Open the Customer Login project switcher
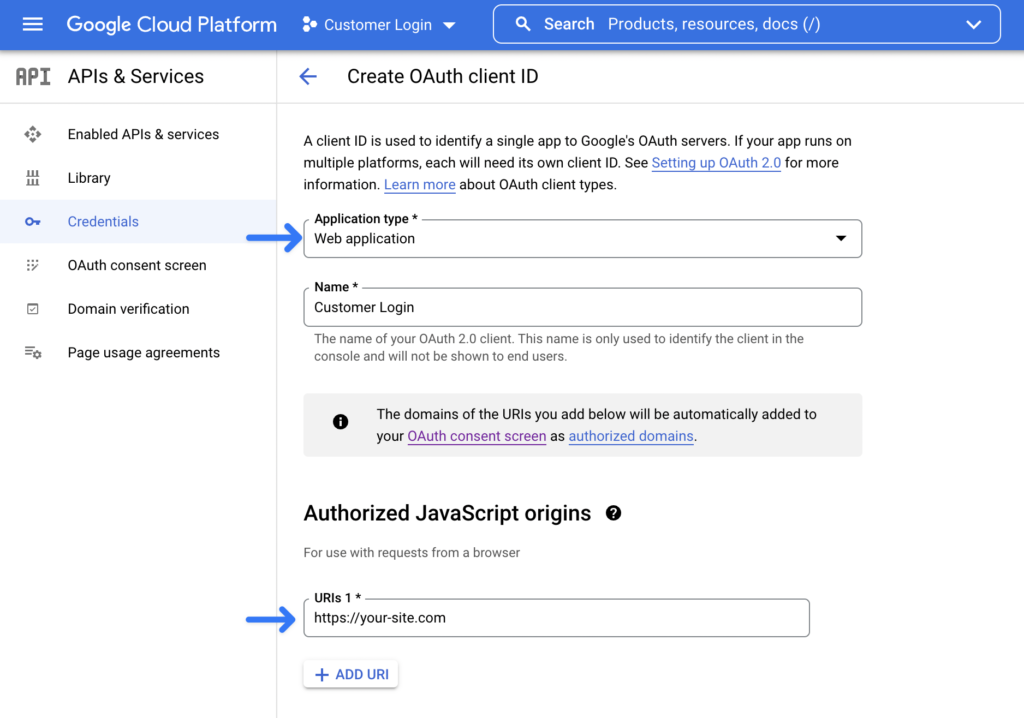 coord(378,24)
